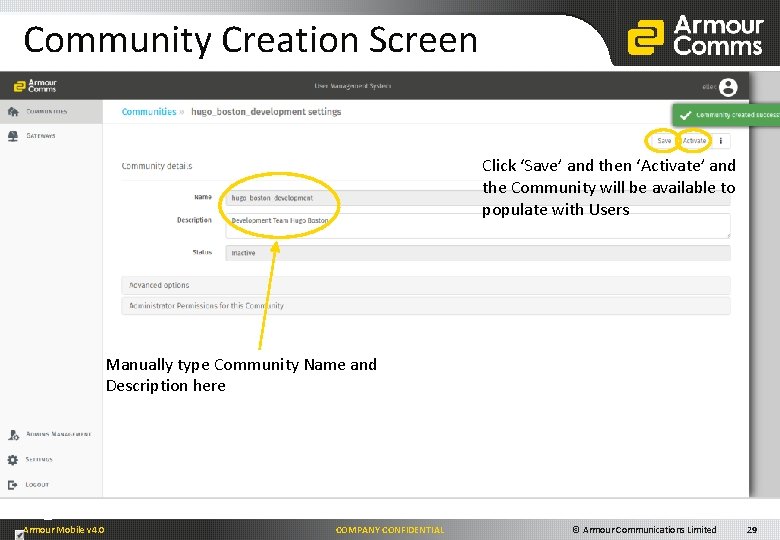Image resolution: width=780 pixels, height=540 pixels.
Task: Click the Description text area
Action: 478,226
